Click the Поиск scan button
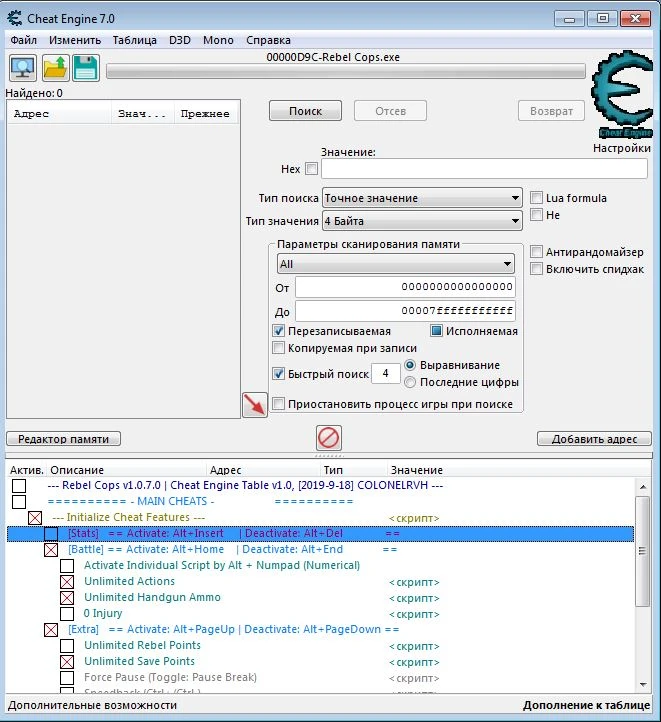The image size is (661, 722). pyautogui.click(x=305, y=111)
